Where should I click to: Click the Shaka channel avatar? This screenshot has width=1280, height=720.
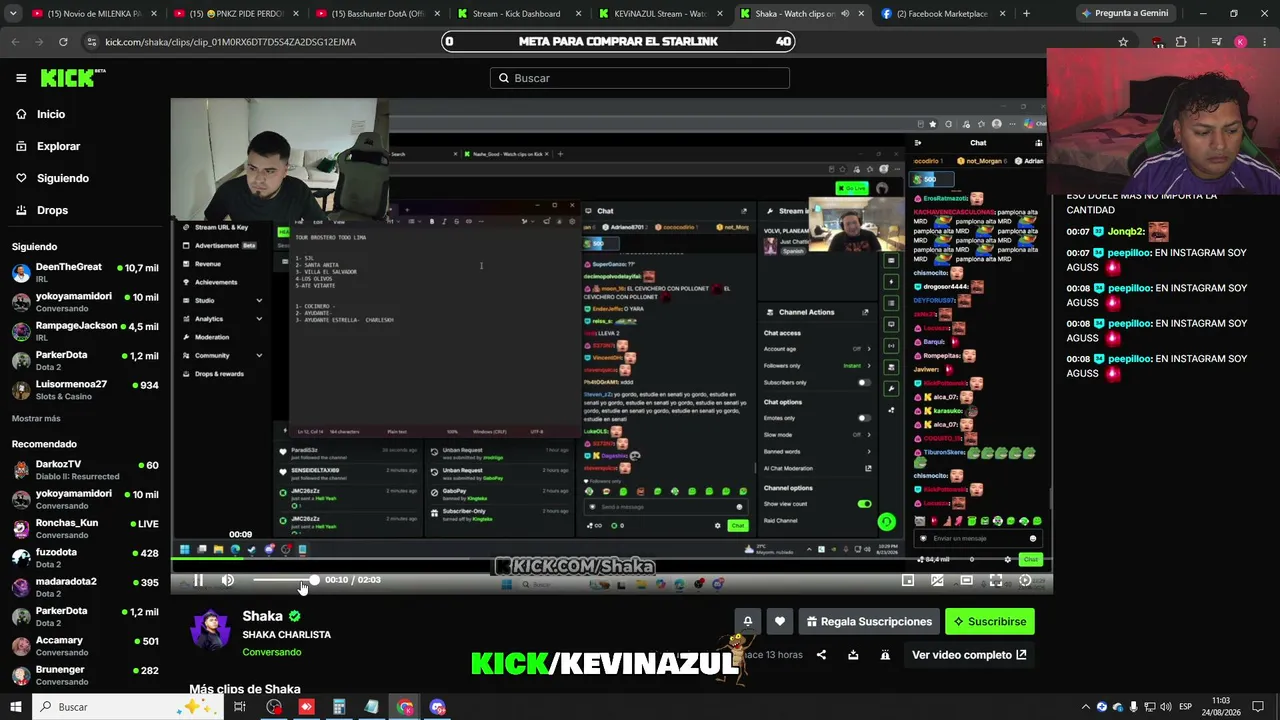pos(210,630)
